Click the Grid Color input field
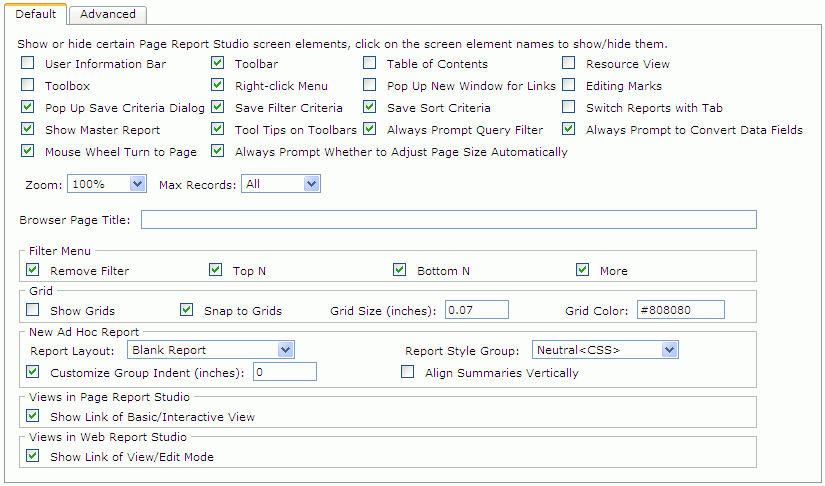 (681, 310)
